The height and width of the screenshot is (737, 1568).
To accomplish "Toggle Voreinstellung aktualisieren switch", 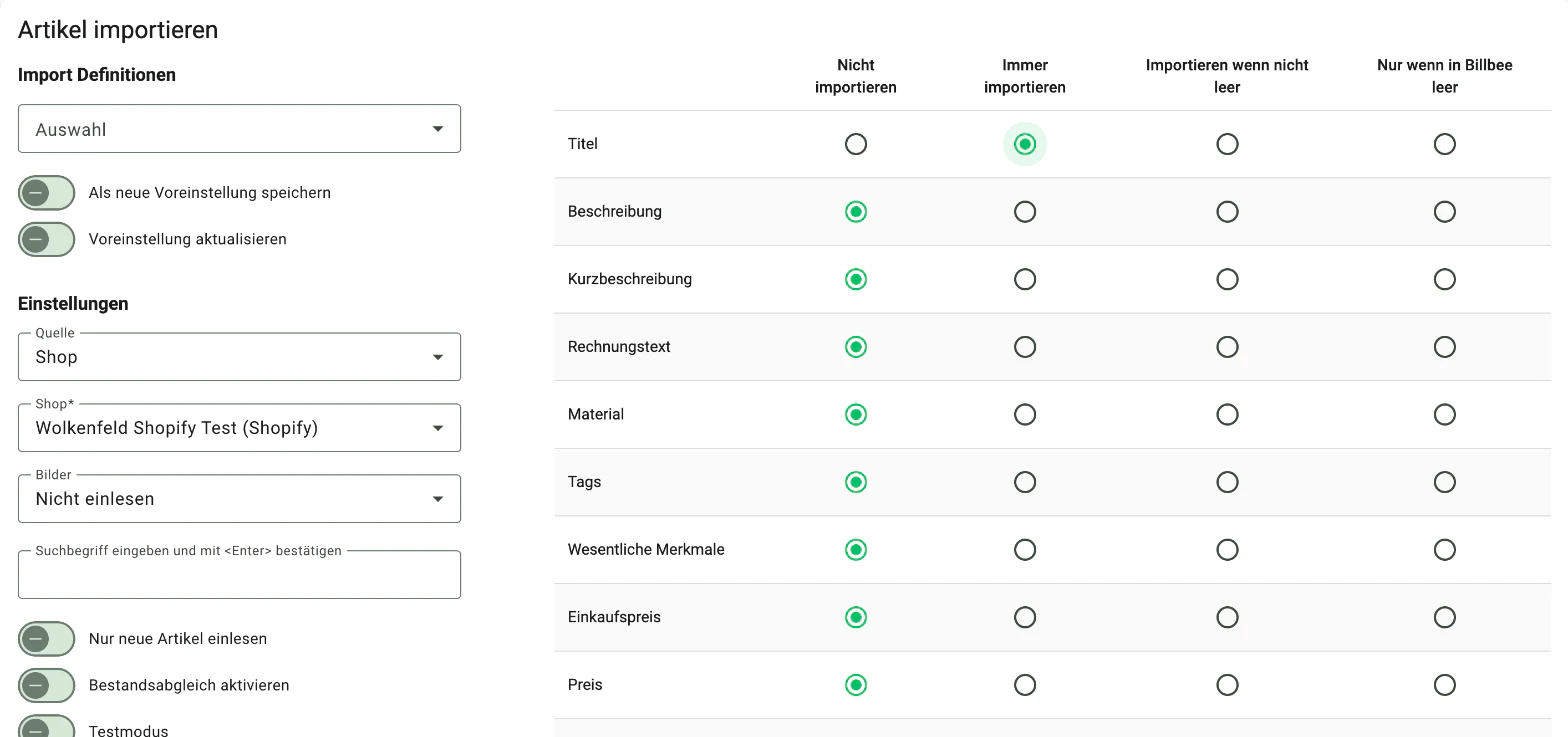I will (x=47, y=240).
